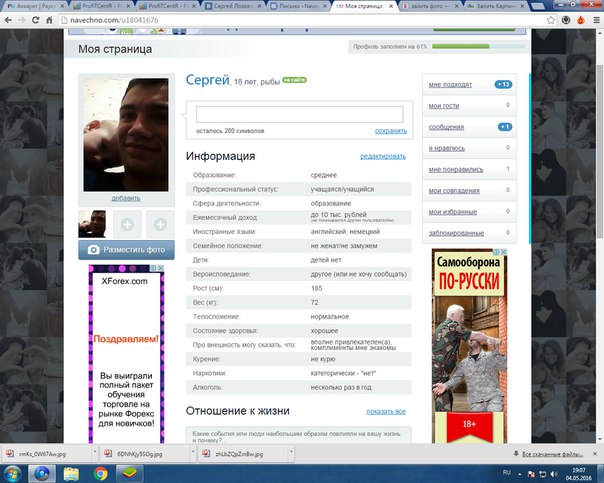Click the +1 badge next to сообщения
This screenshot has width=604, height=483.
(505, 127)
